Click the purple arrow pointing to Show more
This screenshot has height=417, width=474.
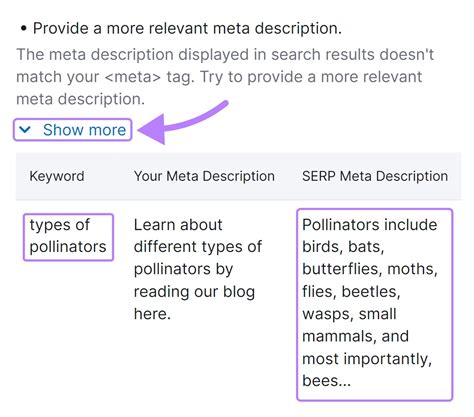tap(183, 122)
